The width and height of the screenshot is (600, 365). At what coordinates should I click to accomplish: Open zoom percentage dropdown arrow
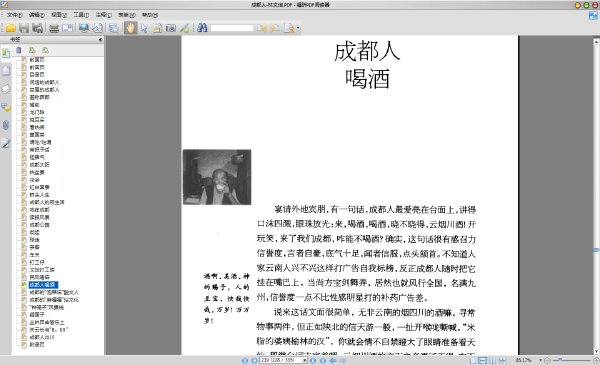pyautogui.click(x=540, y=360)
